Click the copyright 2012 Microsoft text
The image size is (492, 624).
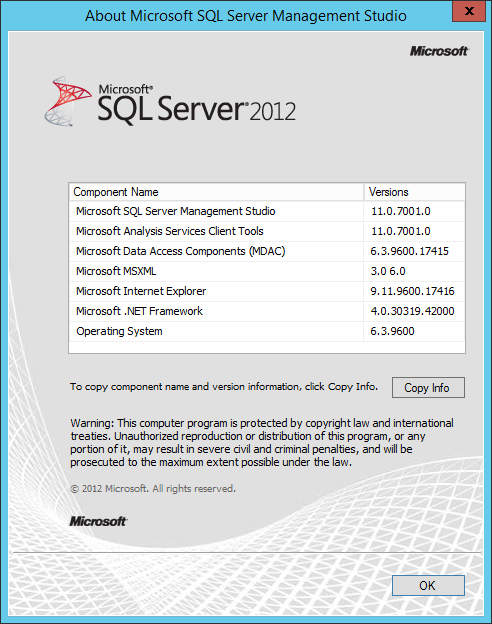coord(153,488)
